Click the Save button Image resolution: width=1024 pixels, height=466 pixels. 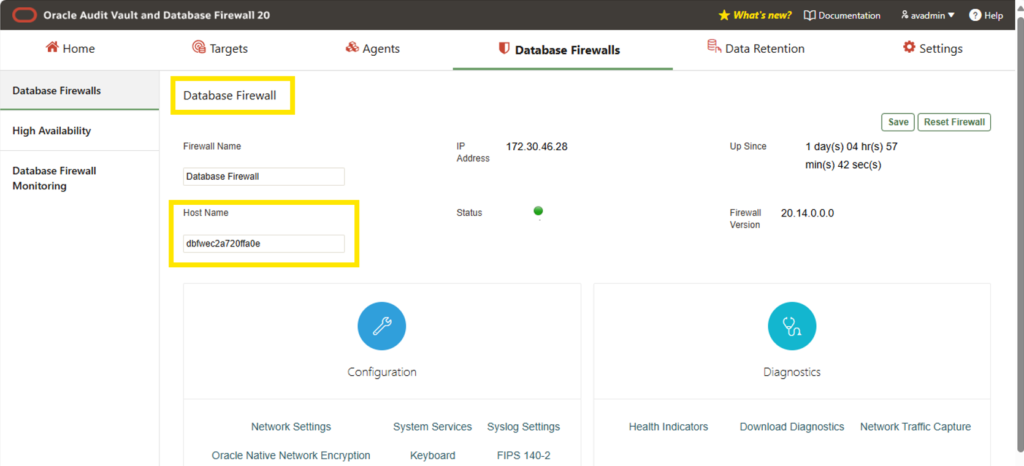898,122
